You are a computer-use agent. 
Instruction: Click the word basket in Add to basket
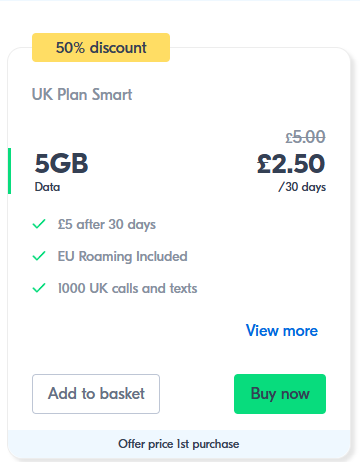tap(122, 394)
